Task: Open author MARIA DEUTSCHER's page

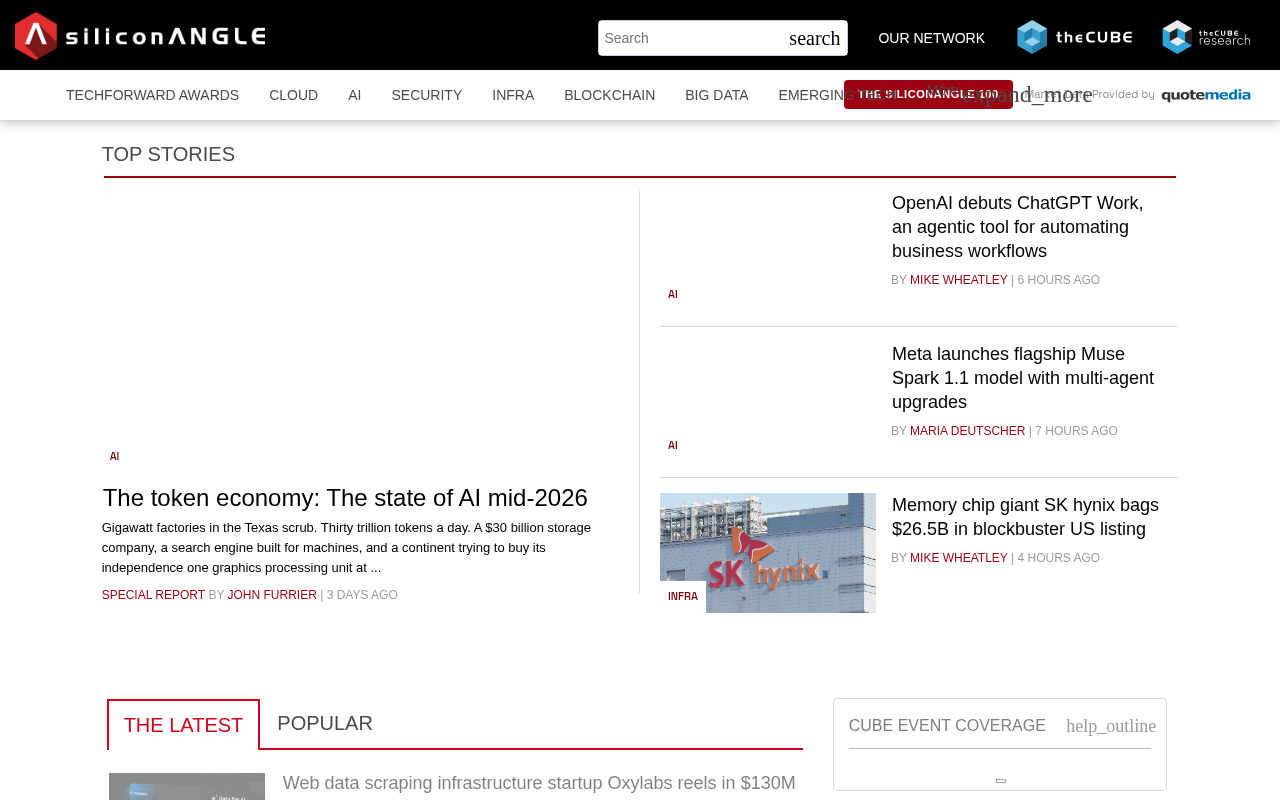Action: click(x=967, y=431)
